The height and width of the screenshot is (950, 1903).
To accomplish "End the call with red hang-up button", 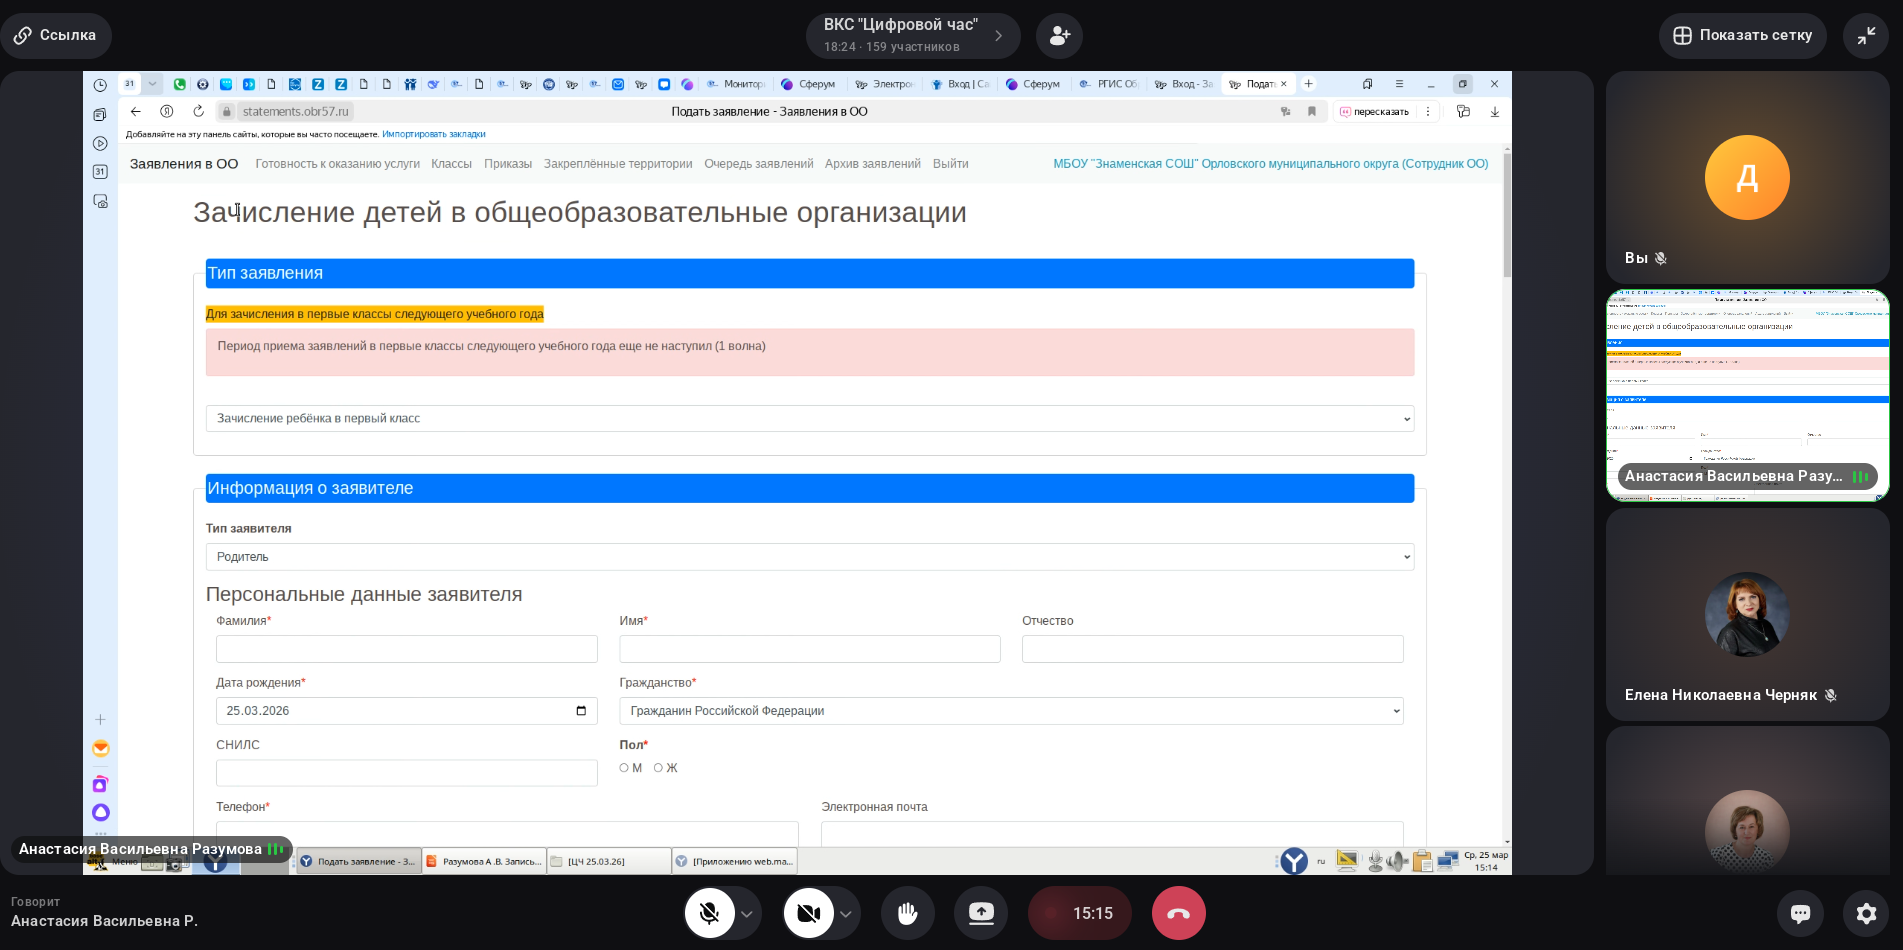I will click(x=1178, y=913).
